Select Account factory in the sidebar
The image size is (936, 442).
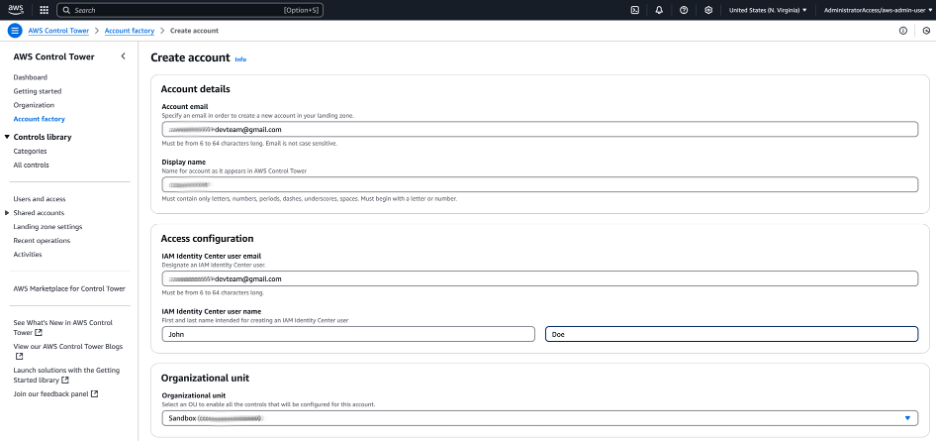coord(39,119)
